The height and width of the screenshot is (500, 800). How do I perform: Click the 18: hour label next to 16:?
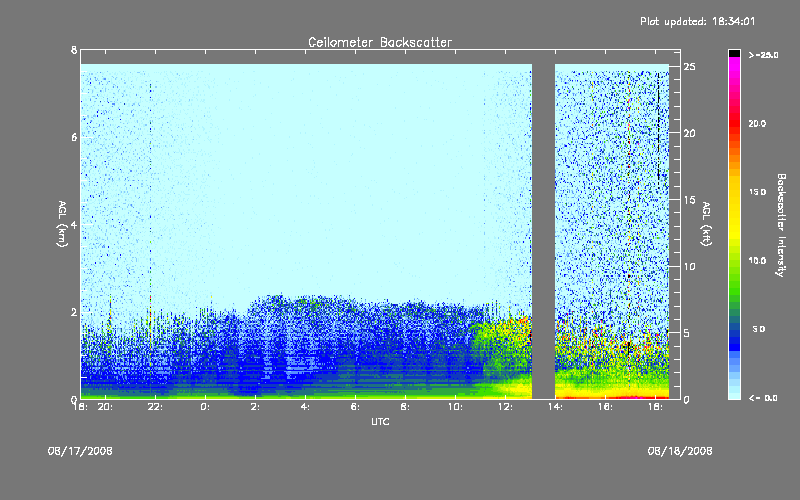[x=655, y=407]
